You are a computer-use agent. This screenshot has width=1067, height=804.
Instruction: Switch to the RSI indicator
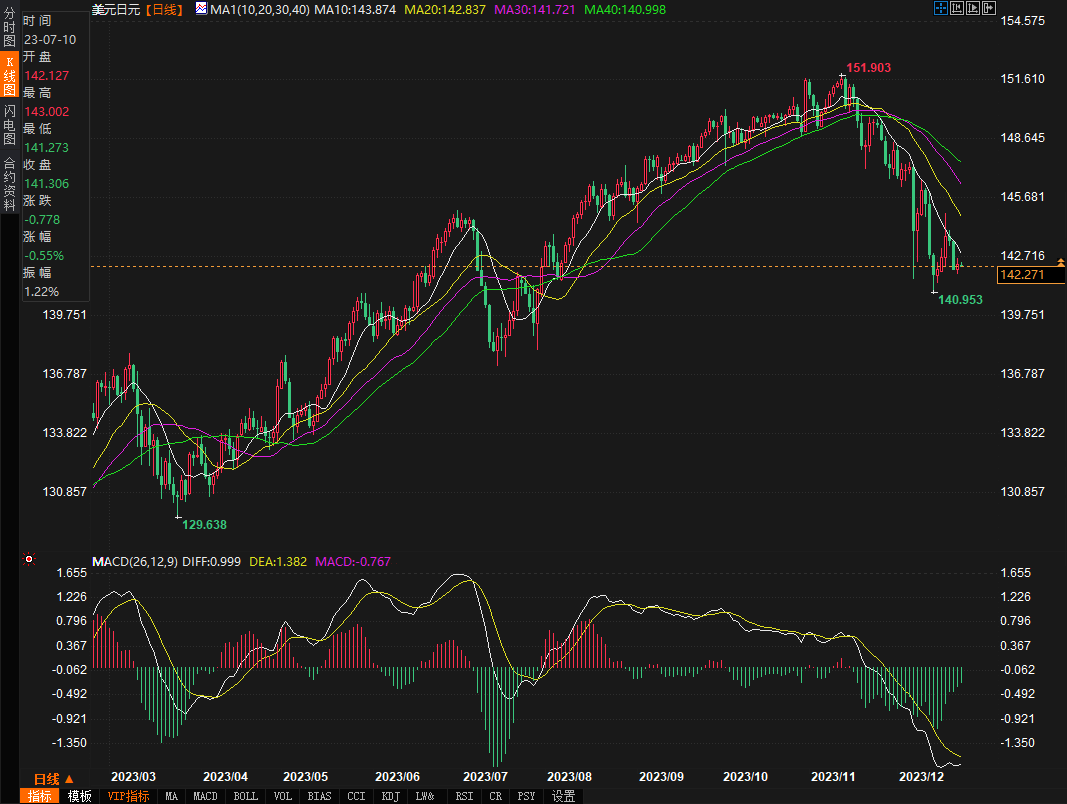click(x=464, y=796)
